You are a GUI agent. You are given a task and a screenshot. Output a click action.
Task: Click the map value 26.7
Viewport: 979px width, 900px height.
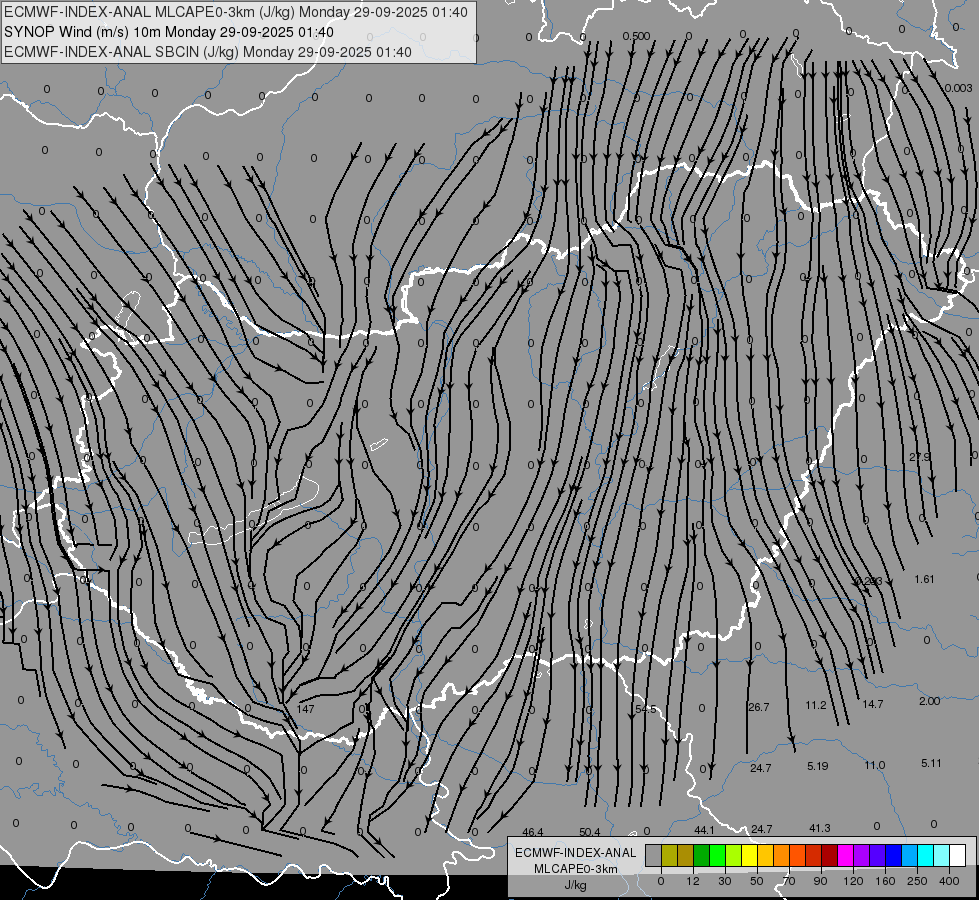[759, 707]
